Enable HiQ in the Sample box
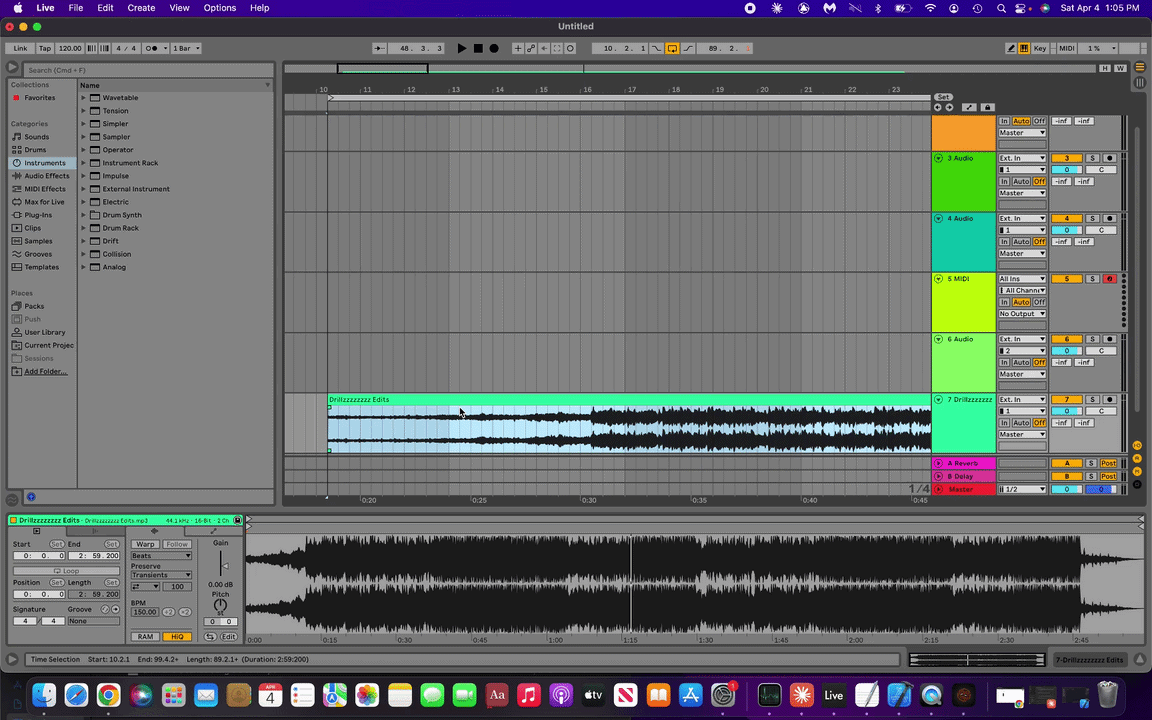1152x720 pixels. [x=177, y=636]
